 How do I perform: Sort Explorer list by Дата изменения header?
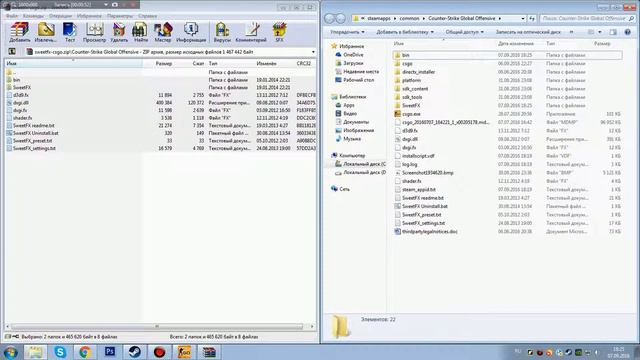click(x=516, y=43)
